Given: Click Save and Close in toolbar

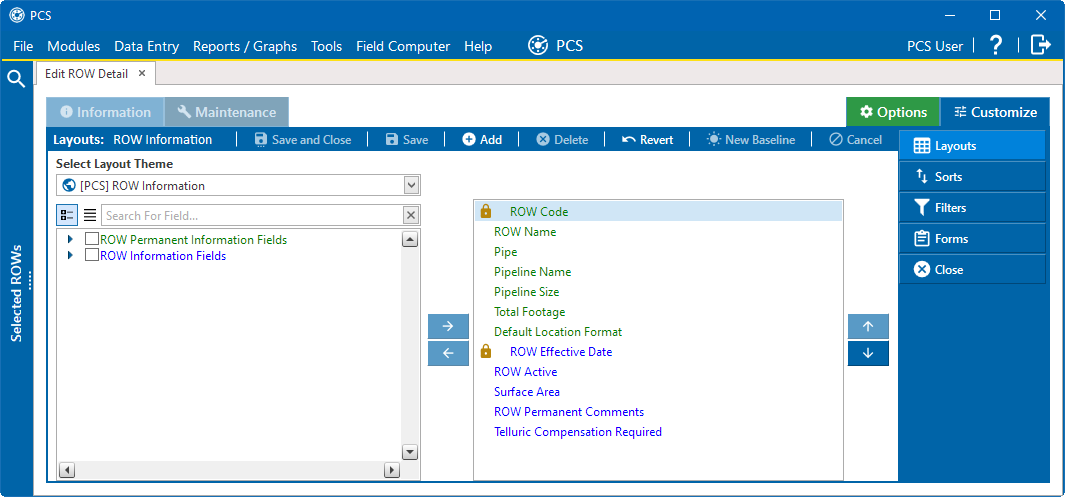Looking at the screenshot, I should click(x=303, y=140).
